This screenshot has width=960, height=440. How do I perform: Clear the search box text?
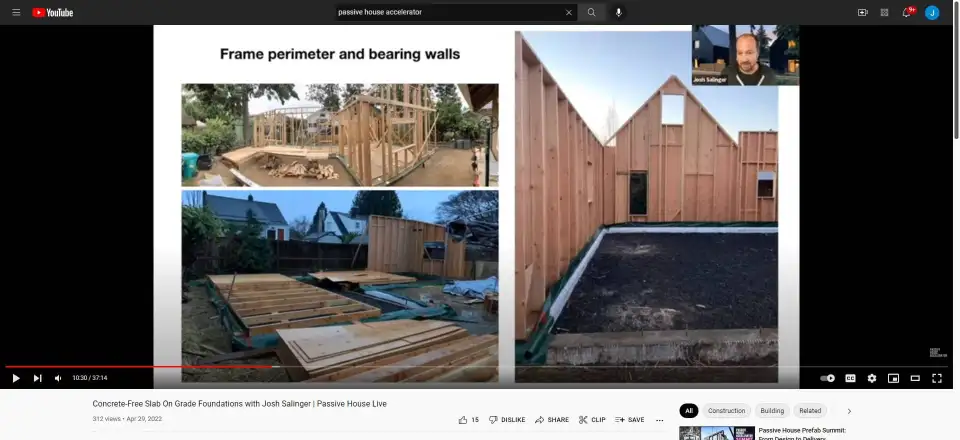click(569, 12)
